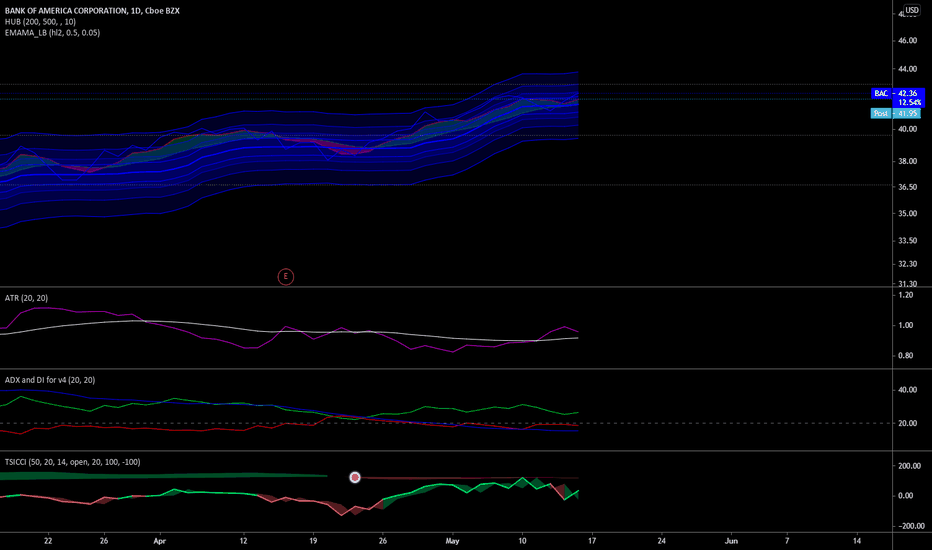Click the 36.50 price axis value
This screenshot has width=932, height=550.
[908, 187]
